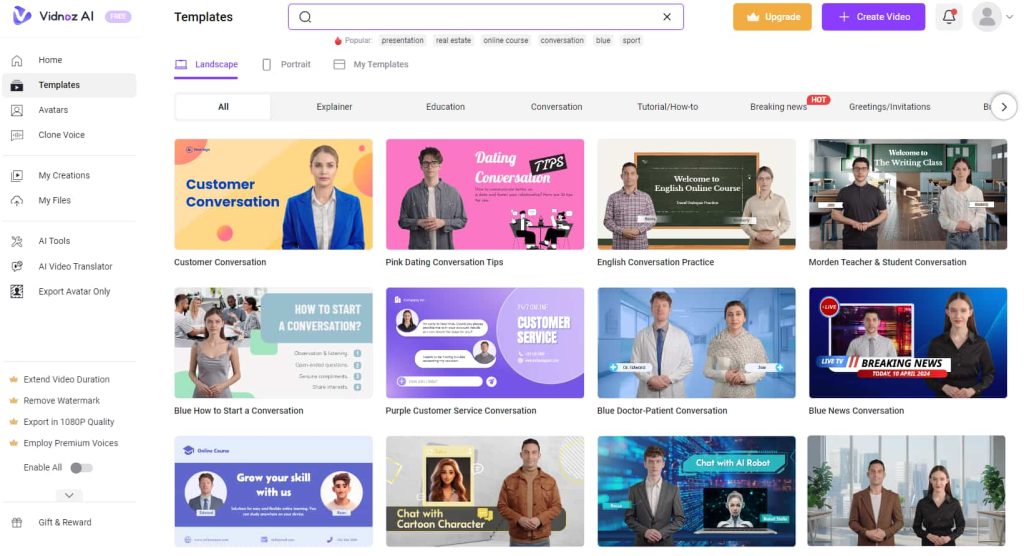Toggle the Enable All switch
Screen dimensions: 1024x556
(x=82, y=468)
